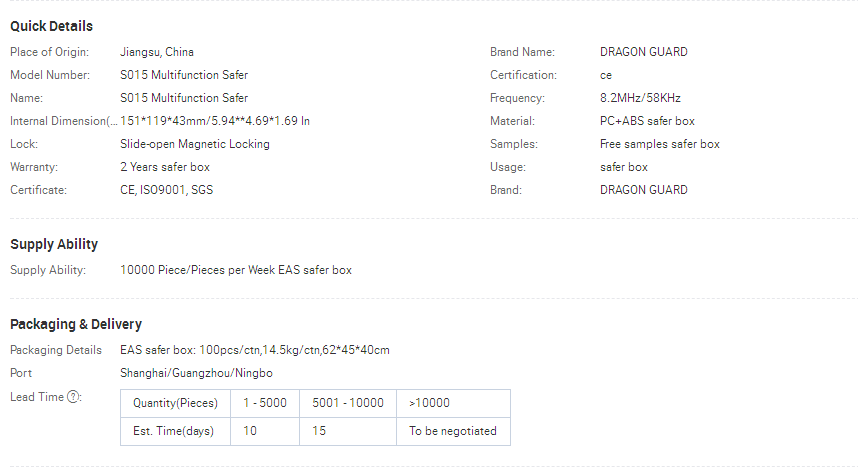The width and height of the screenshot is (858, 467).
Task: Click the truncated Internal Dimension label
Action: pyautogui.click(x=63, y=121)
